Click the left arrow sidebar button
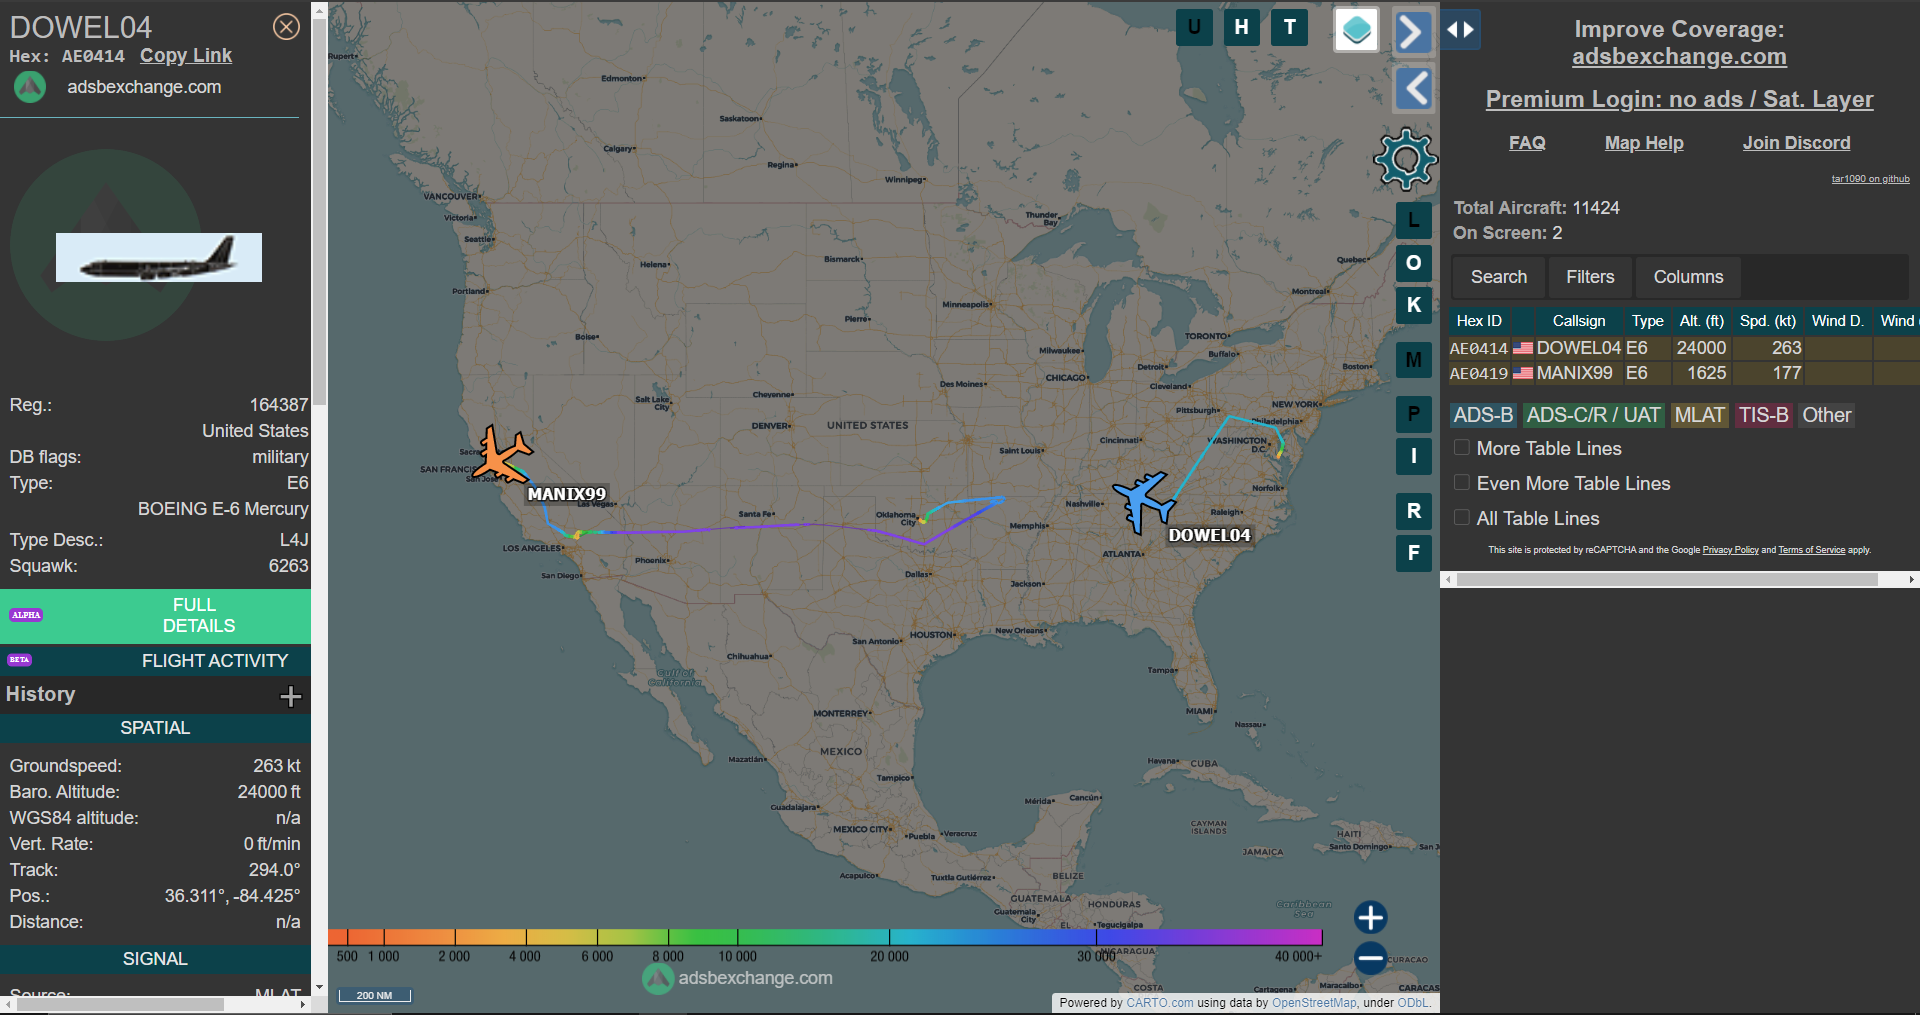The height and width of the screenshot is (1015, 1920). tap(1413, 88)
